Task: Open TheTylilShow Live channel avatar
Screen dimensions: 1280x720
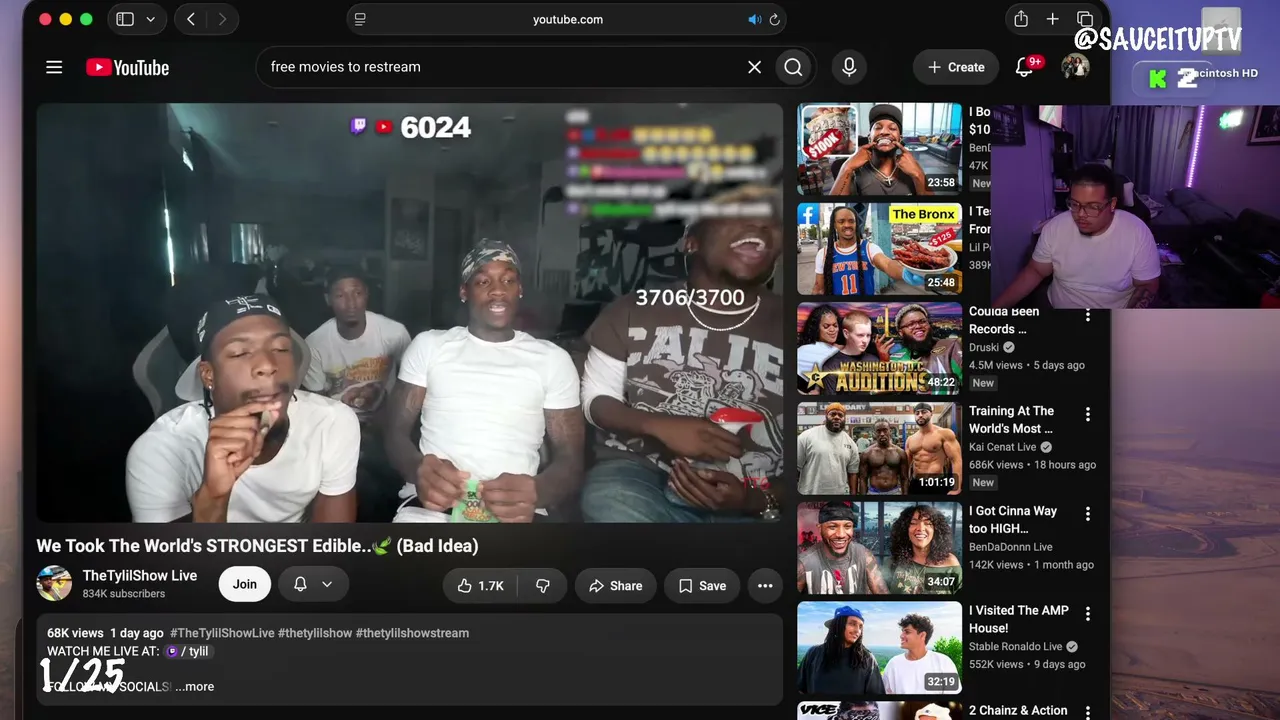Action: point(54,584)
